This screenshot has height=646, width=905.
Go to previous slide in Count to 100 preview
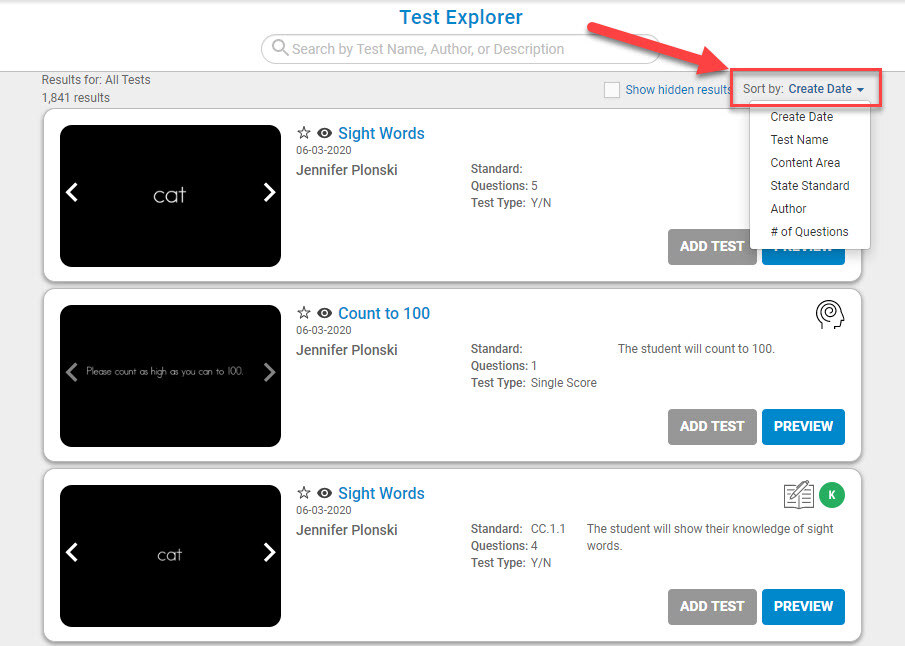[x=72, y=372]
